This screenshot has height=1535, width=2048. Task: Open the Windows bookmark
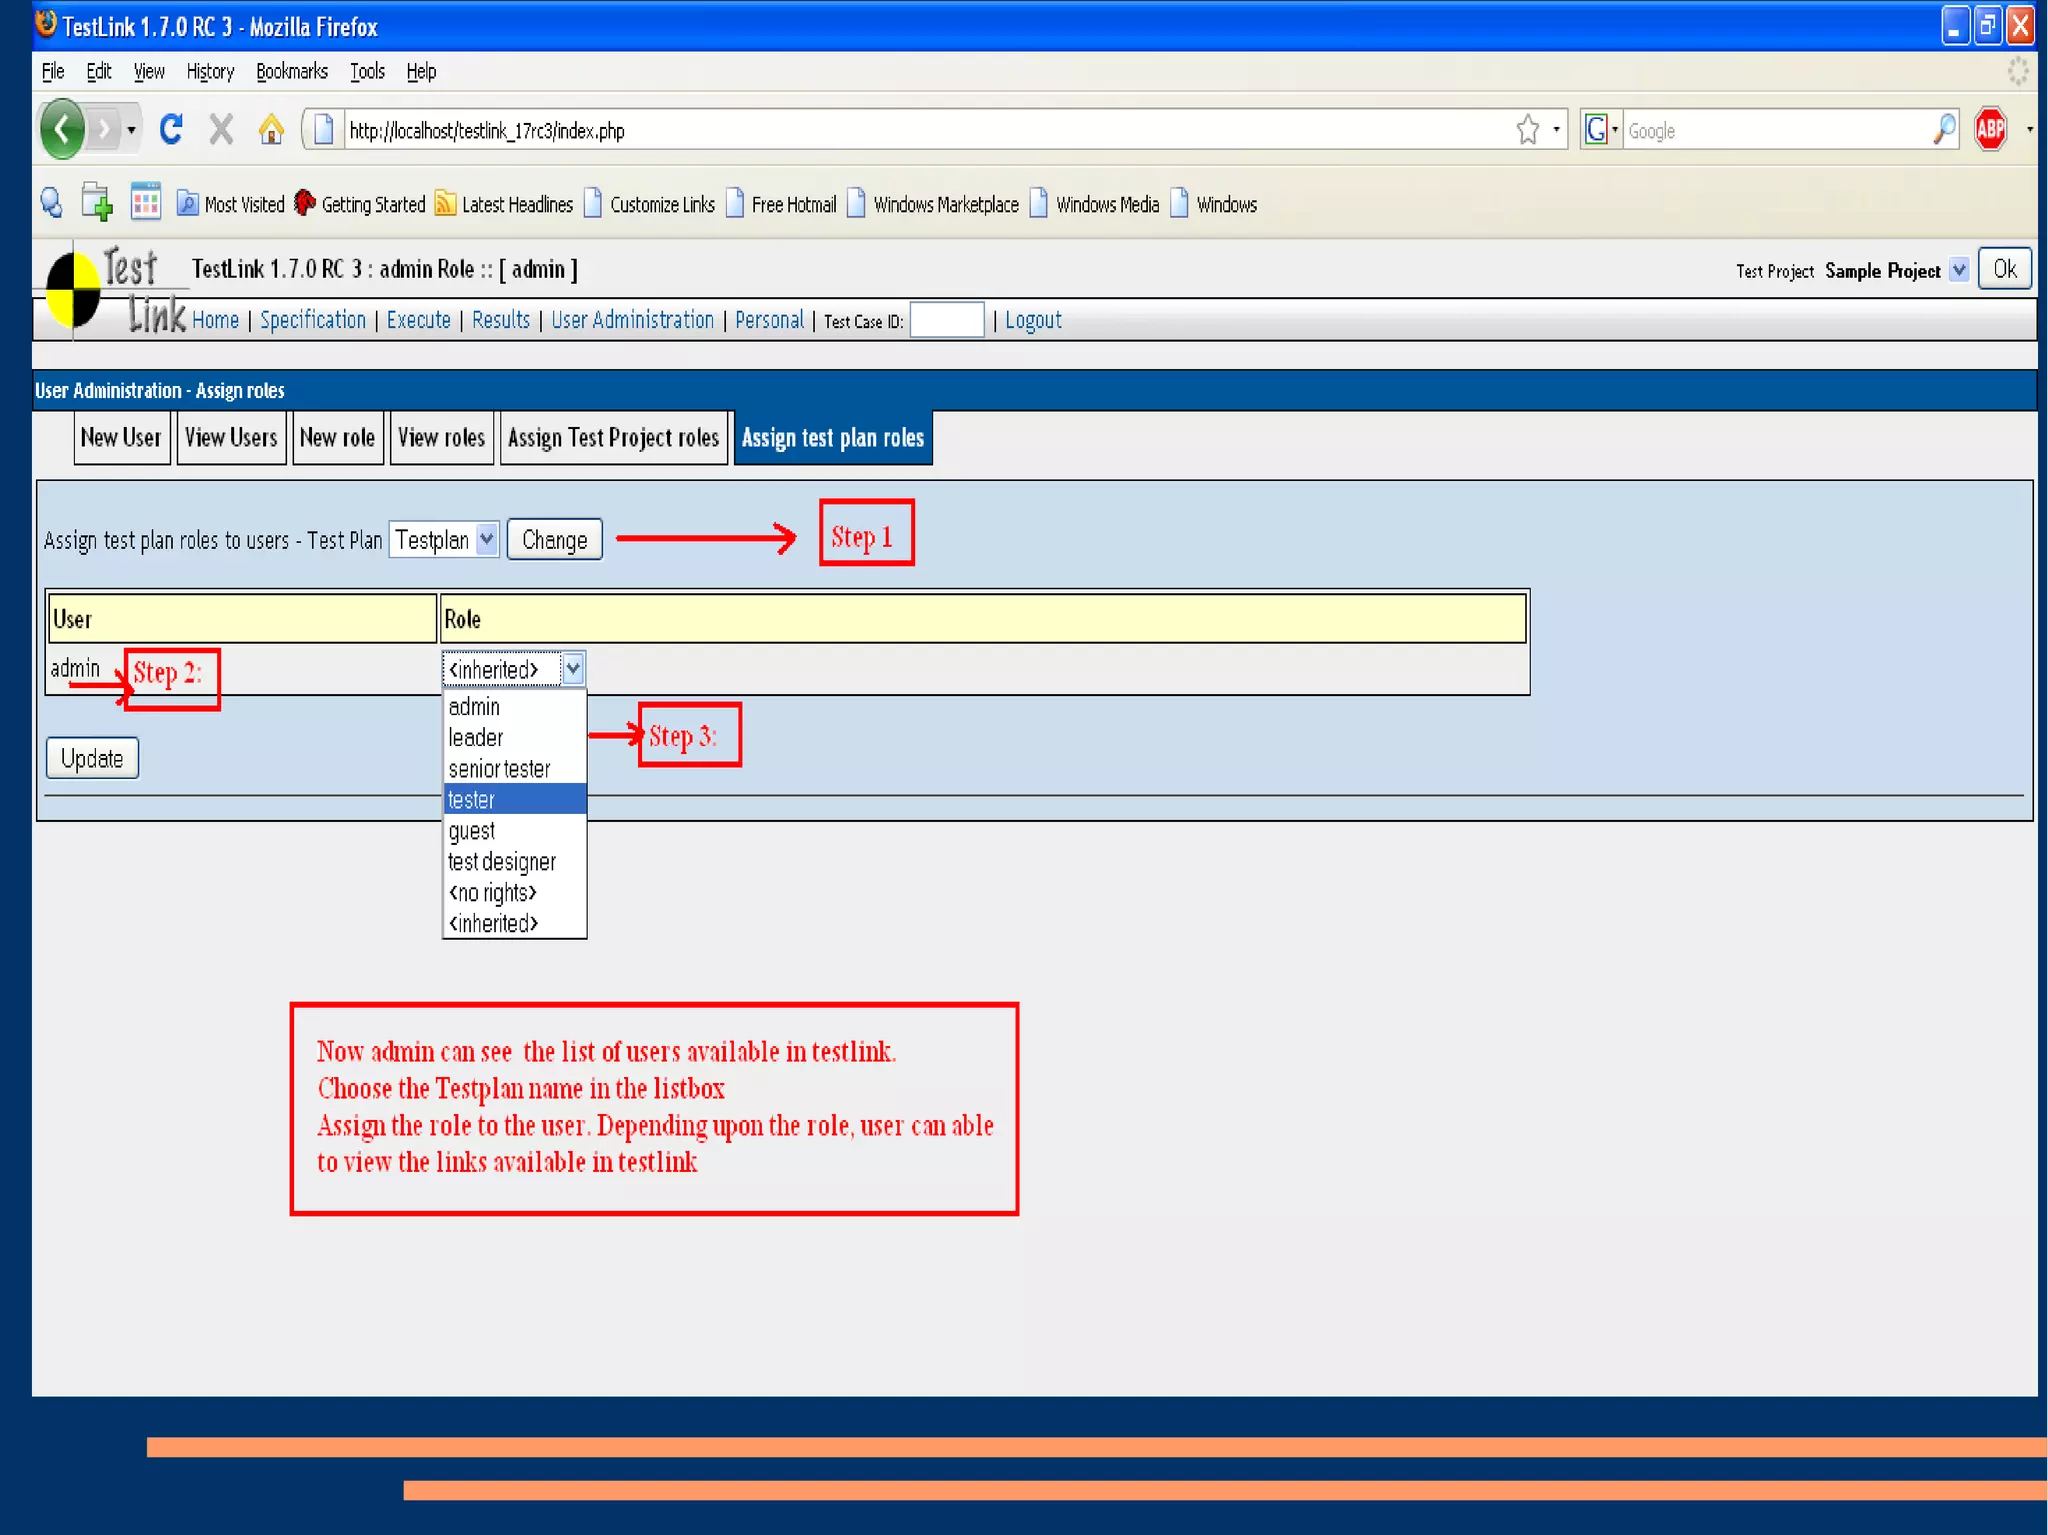point(1213,204)
